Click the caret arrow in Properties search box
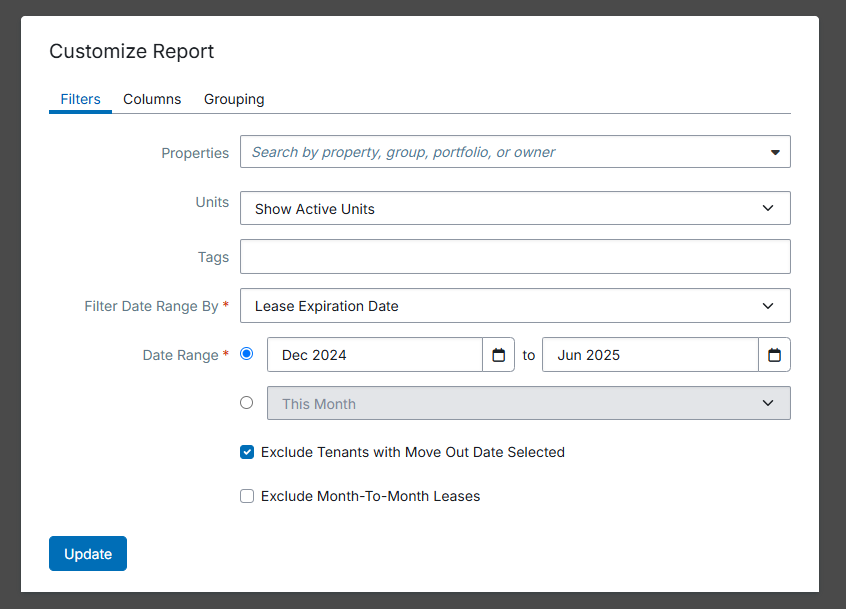Viewport: 846px width, 609px height. 775,153
